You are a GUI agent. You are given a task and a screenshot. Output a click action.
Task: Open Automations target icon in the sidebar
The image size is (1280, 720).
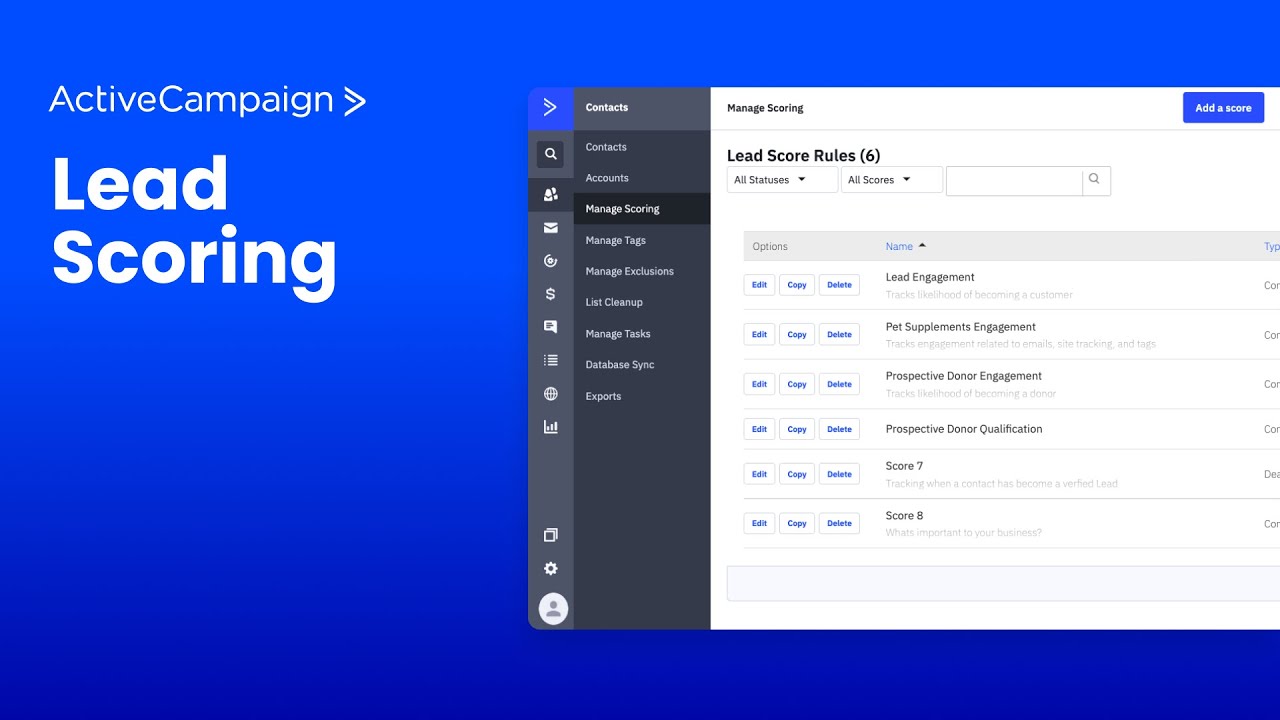pos(550,261)
